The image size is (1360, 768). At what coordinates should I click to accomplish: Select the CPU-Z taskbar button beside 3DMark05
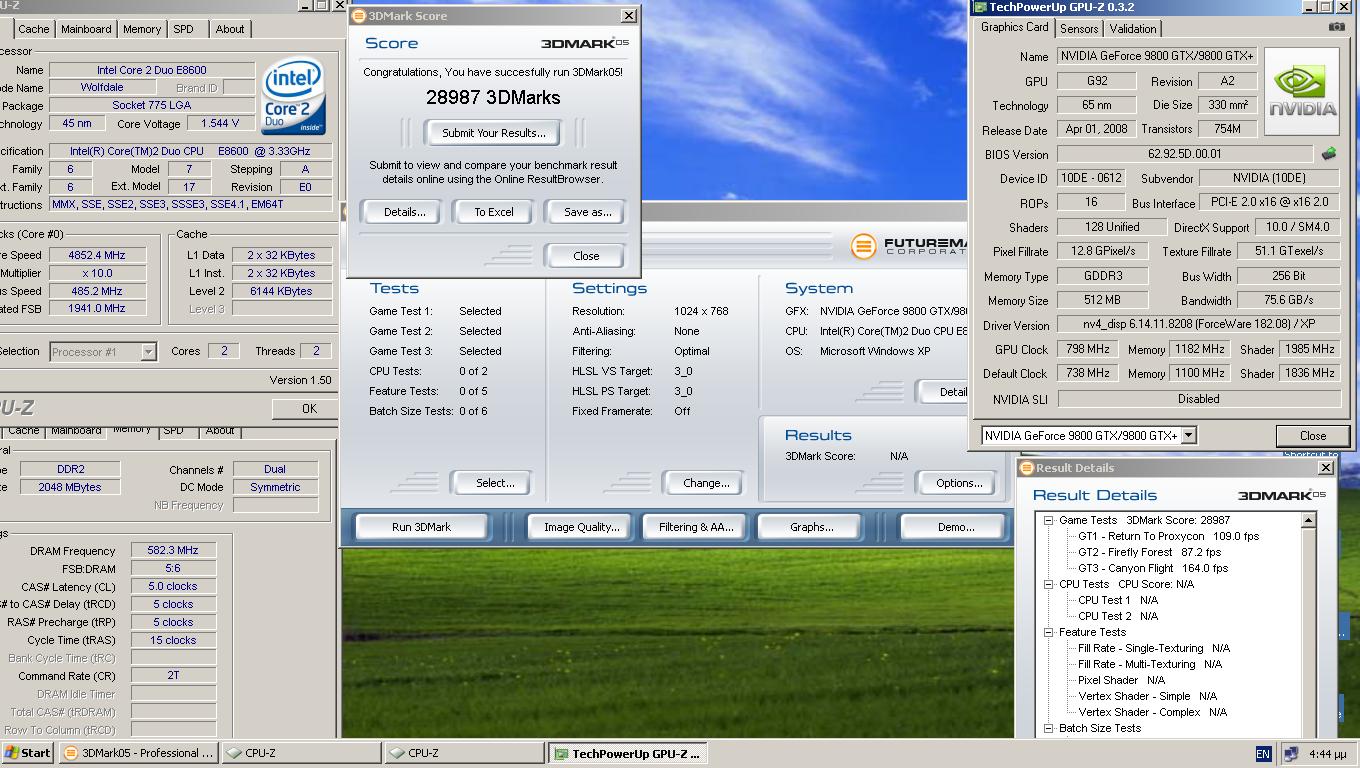301,753
